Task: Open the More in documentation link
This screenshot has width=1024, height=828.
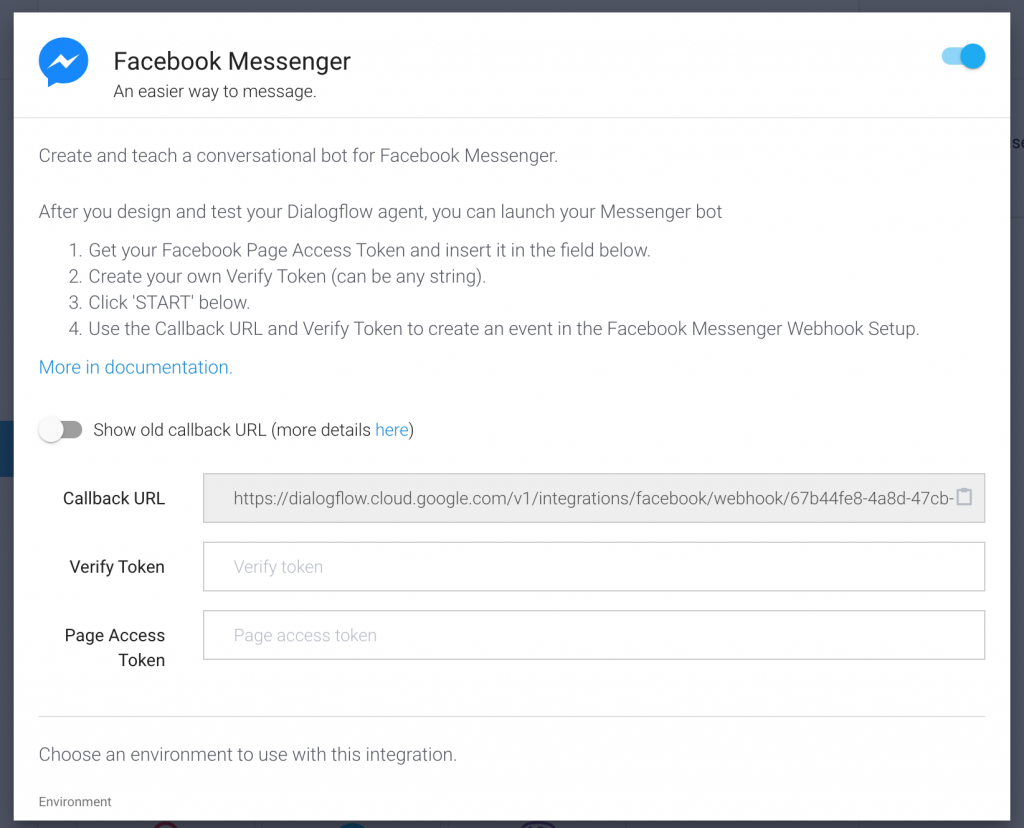Action: 135,367
